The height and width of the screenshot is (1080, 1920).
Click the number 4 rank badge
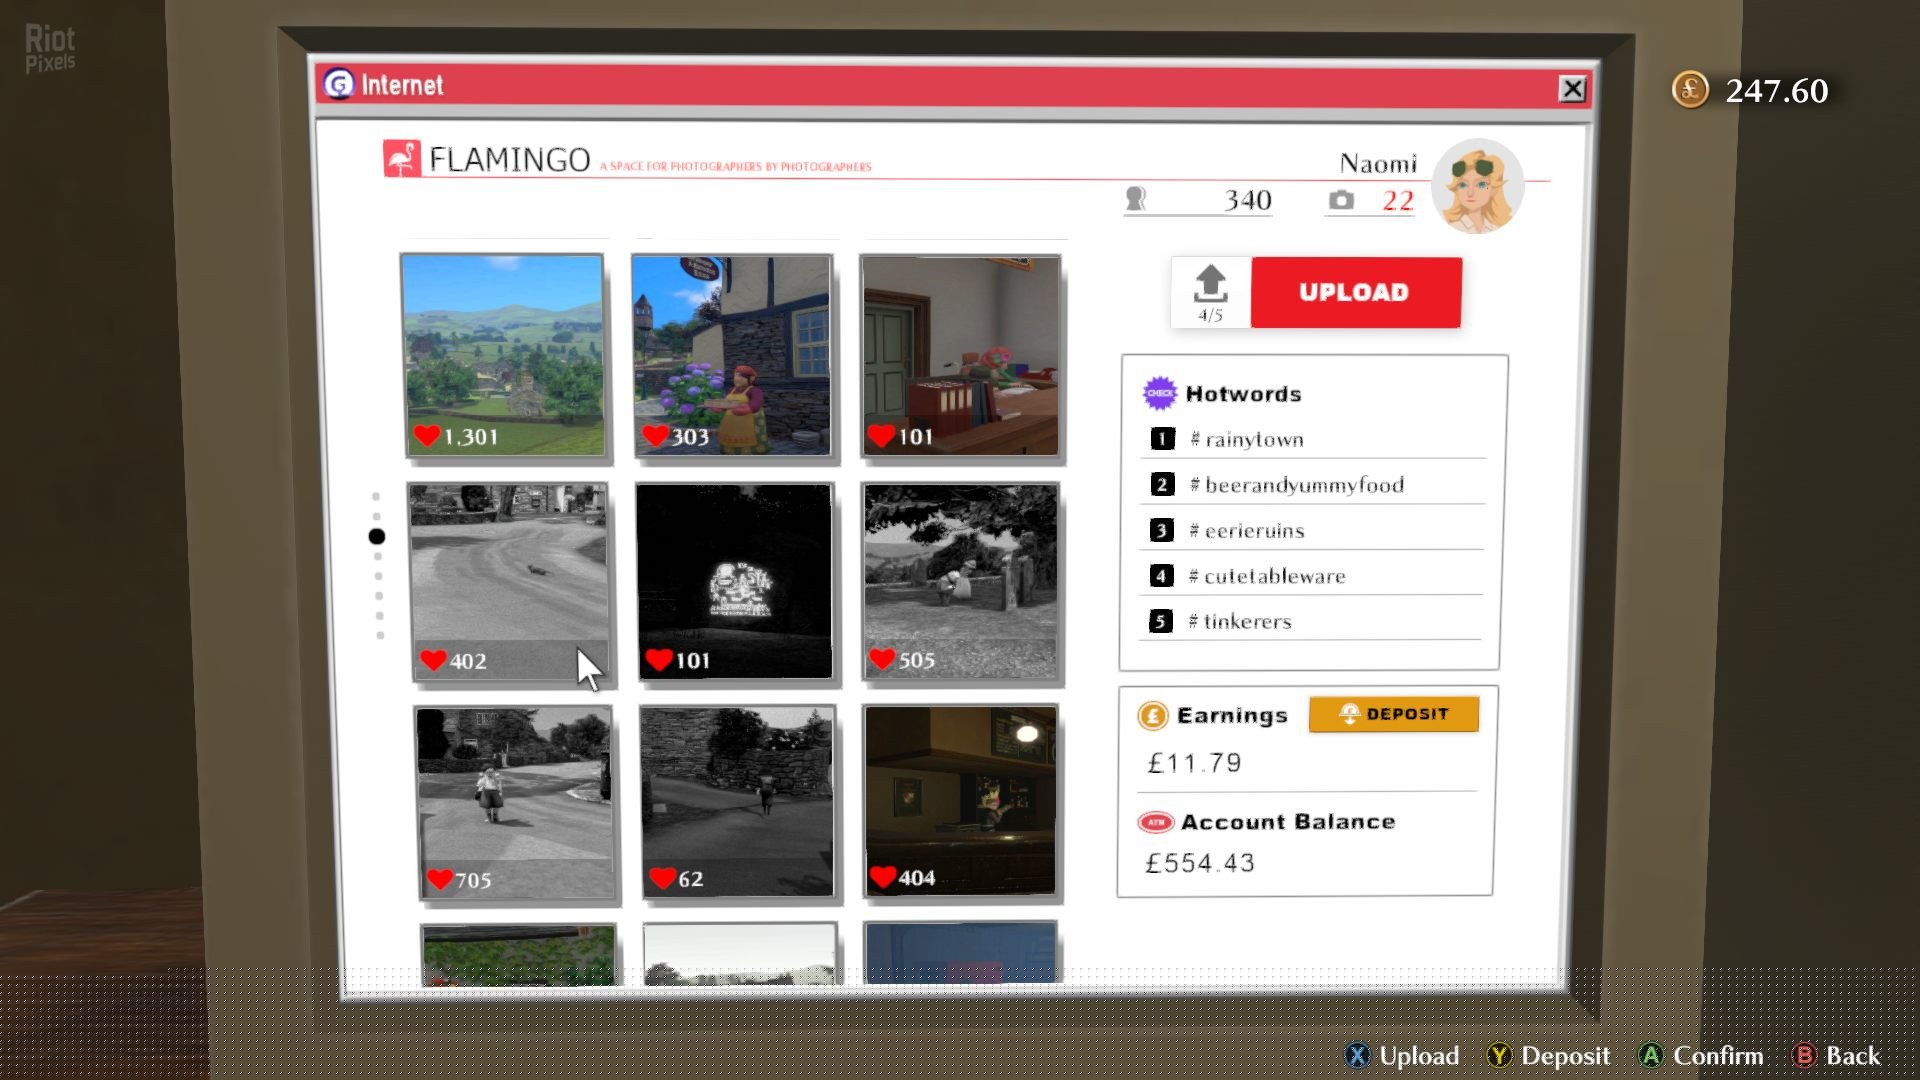[1161, 576]
